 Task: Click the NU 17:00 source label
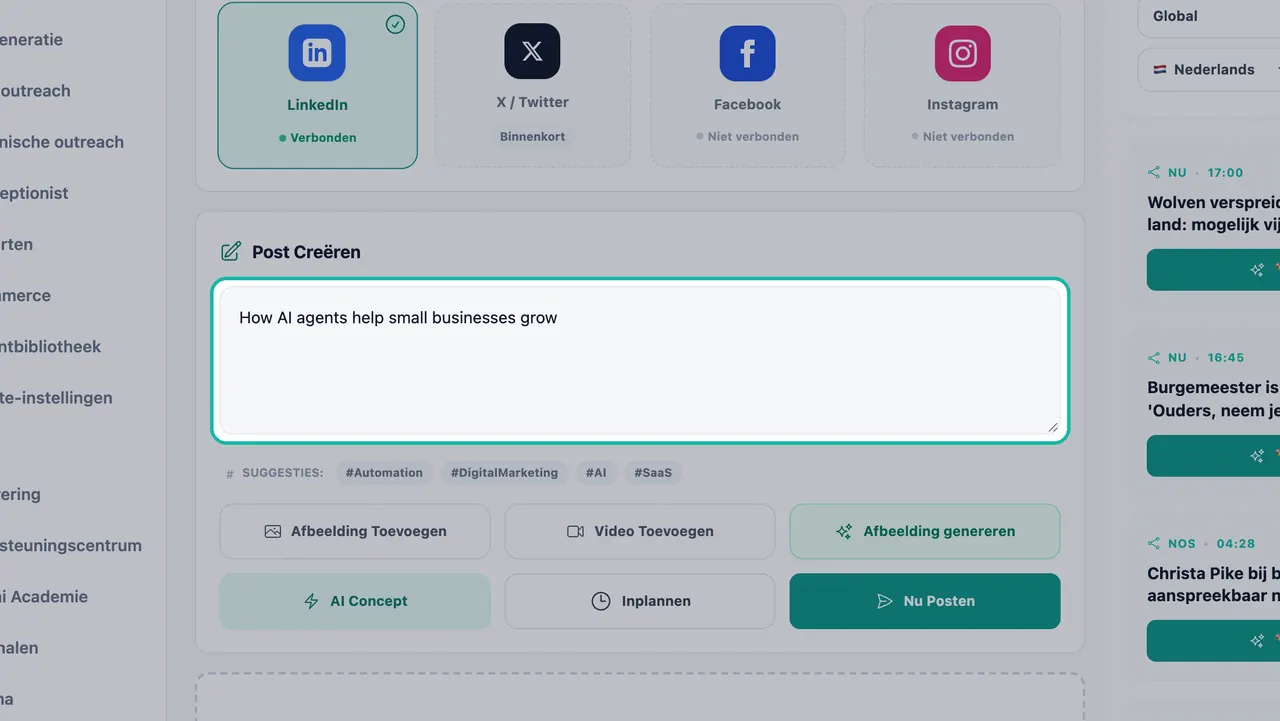pos(1196,172)
